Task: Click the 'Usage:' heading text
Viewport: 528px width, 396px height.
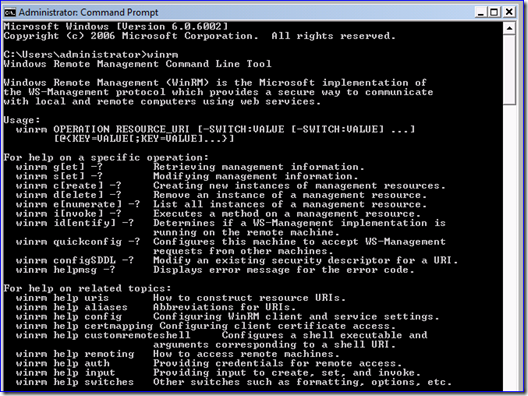Action: pos(22,120)
